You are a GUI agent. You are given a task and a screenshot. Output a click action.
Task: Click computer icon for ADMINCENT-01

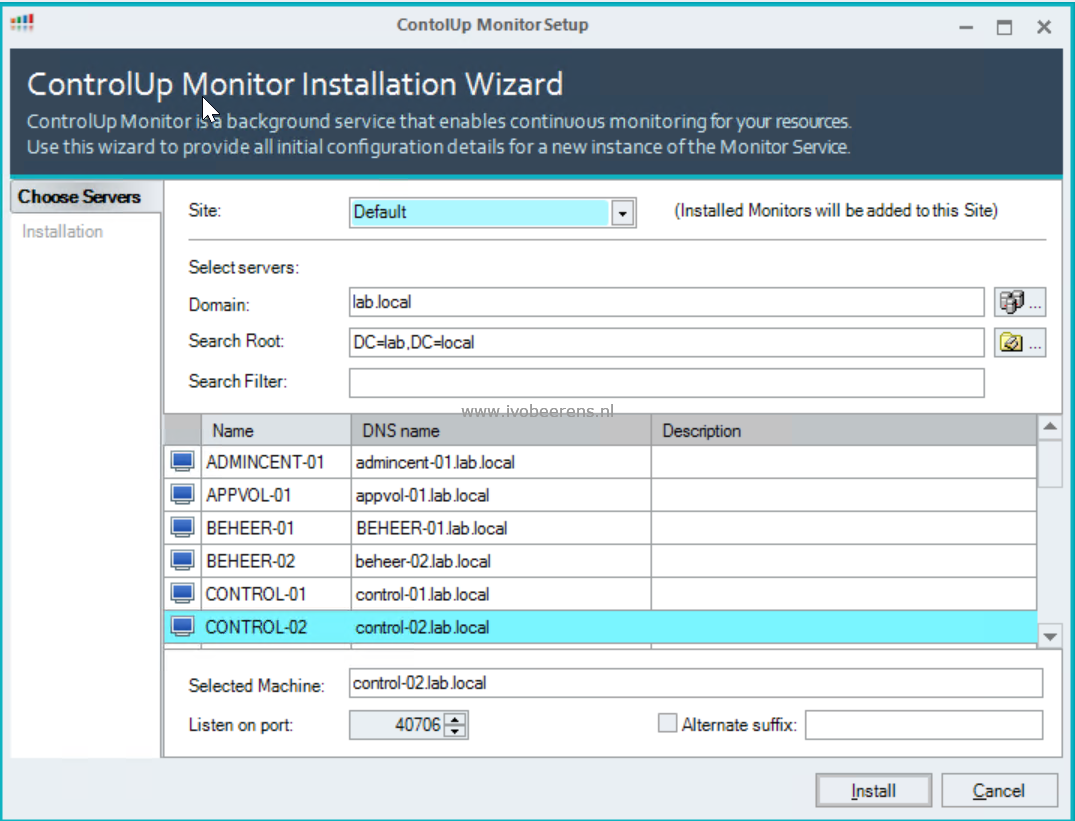pos(182,462)
